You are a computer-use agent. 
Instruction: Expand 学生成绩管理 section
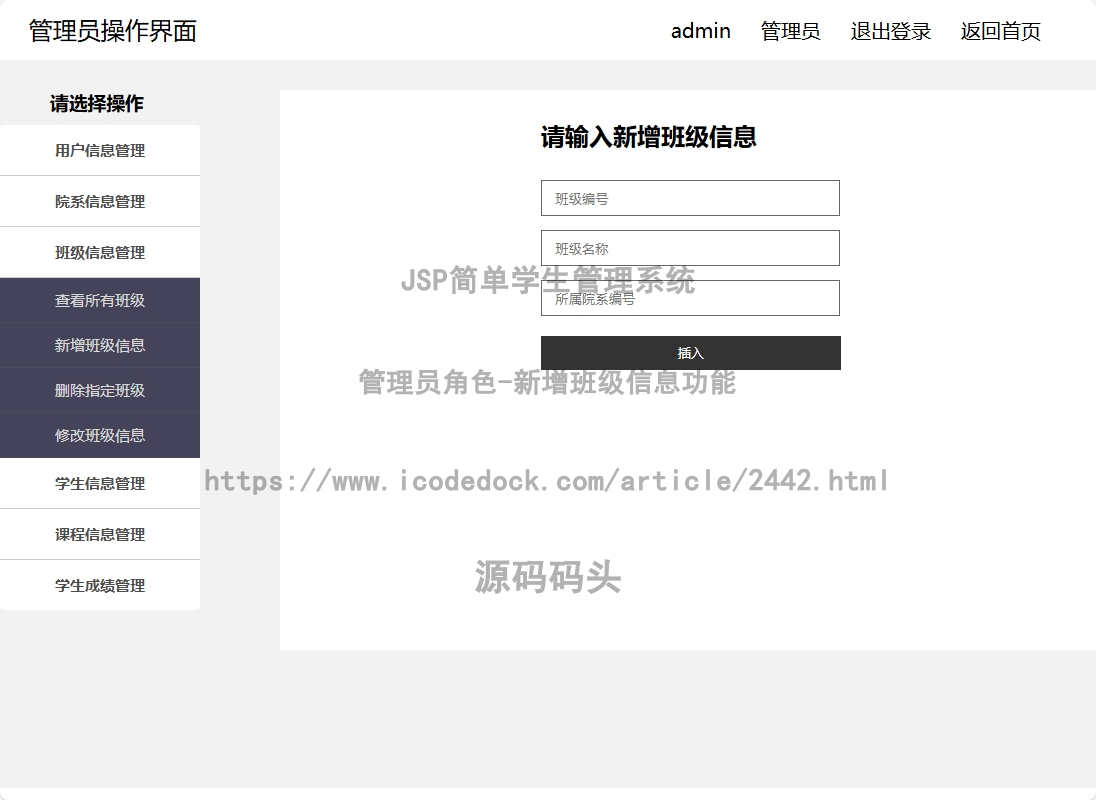pos(100,586)
